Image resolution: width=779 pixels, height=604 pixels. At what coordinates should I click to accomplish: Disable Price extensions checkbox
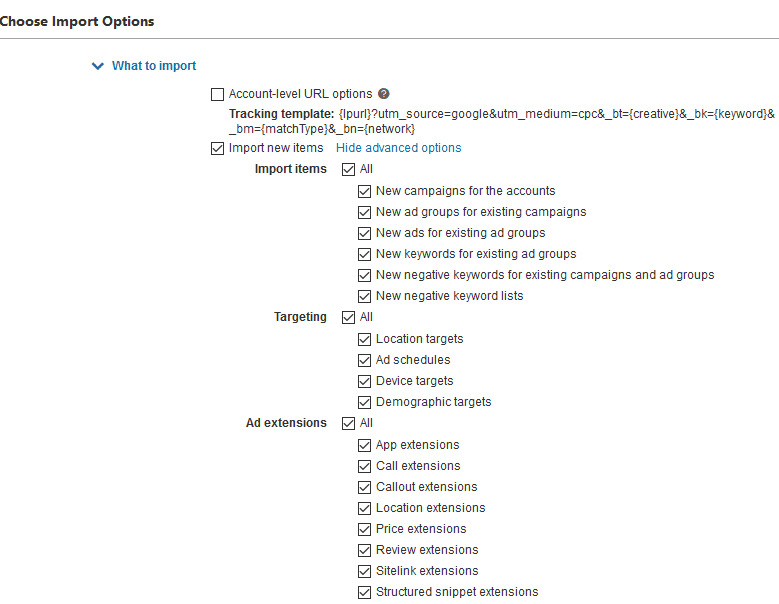coord(364,529)
